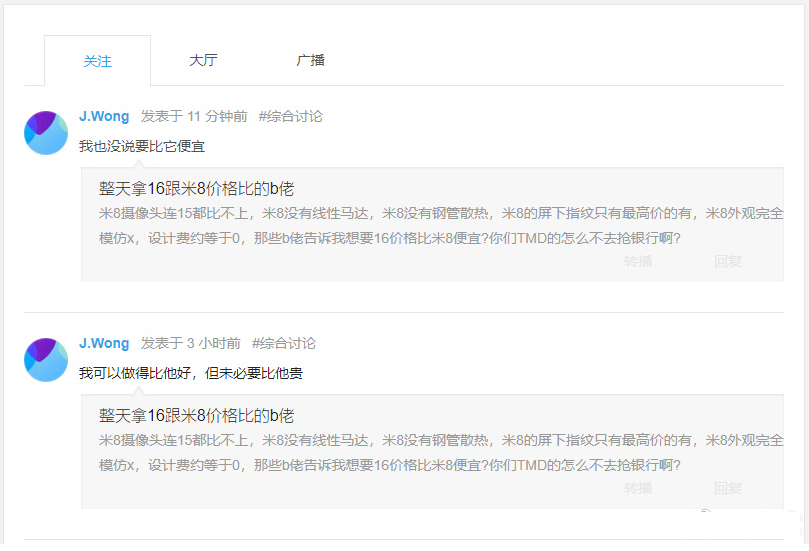
Task: Click the 发表于 11 分钟前 timestamp
Action: tap(194, 117)
